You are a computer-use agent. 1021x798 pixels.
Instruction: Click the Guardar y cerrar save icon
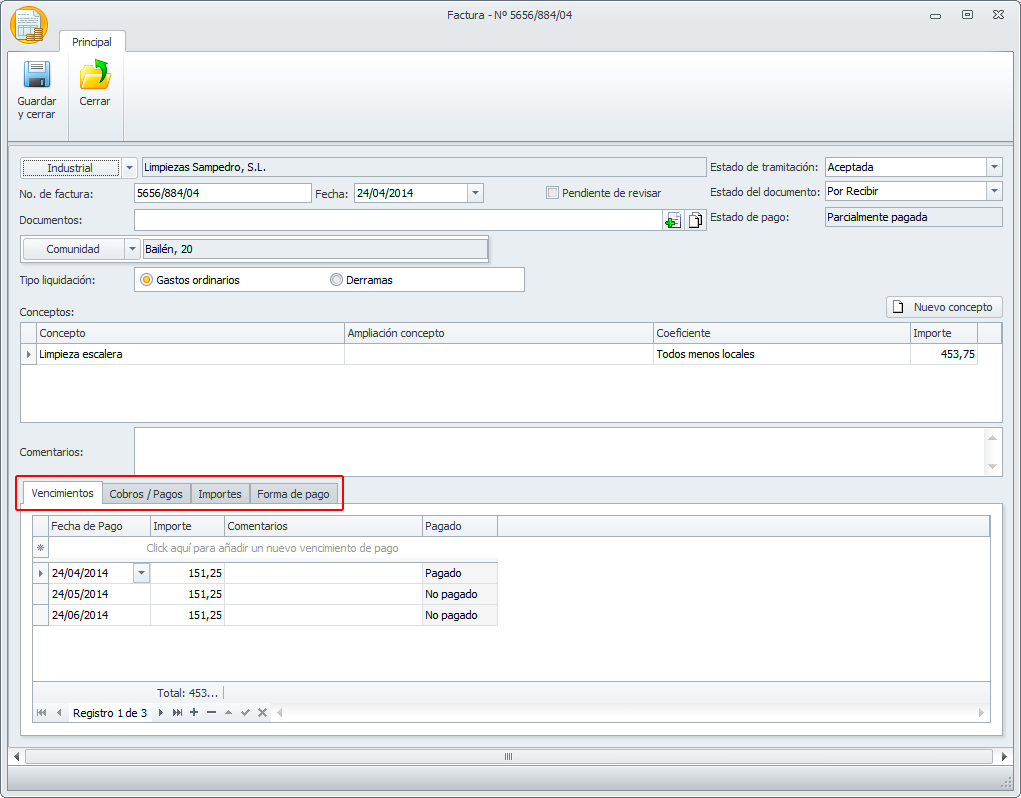[36, 77]
